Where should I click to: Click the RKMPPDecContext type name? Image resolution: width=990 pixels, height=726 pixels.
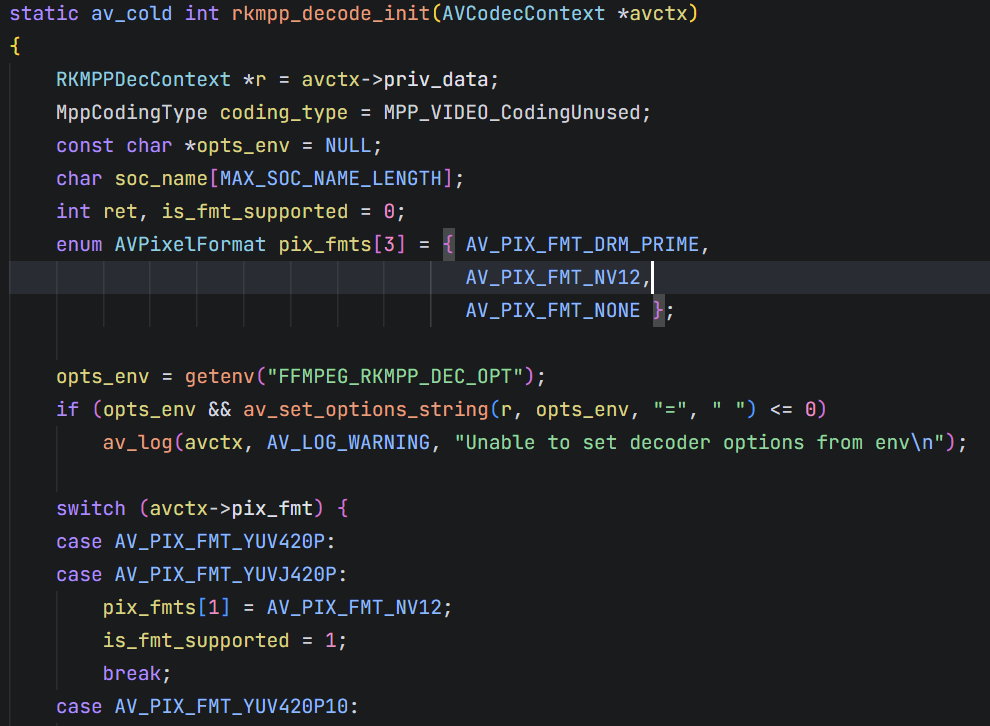[143, 80]
